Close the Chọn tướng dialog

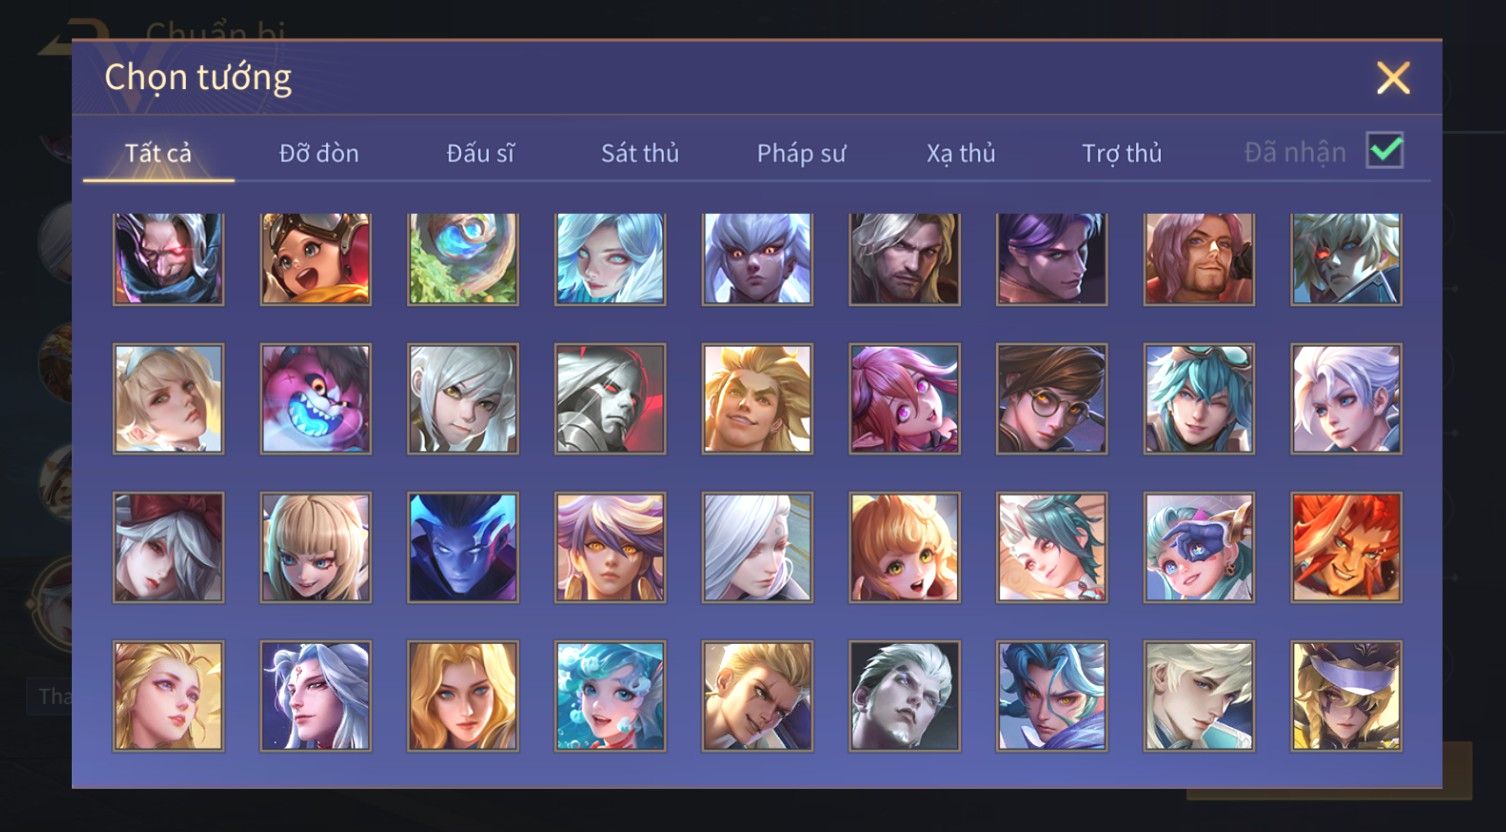pos(1393,78)
